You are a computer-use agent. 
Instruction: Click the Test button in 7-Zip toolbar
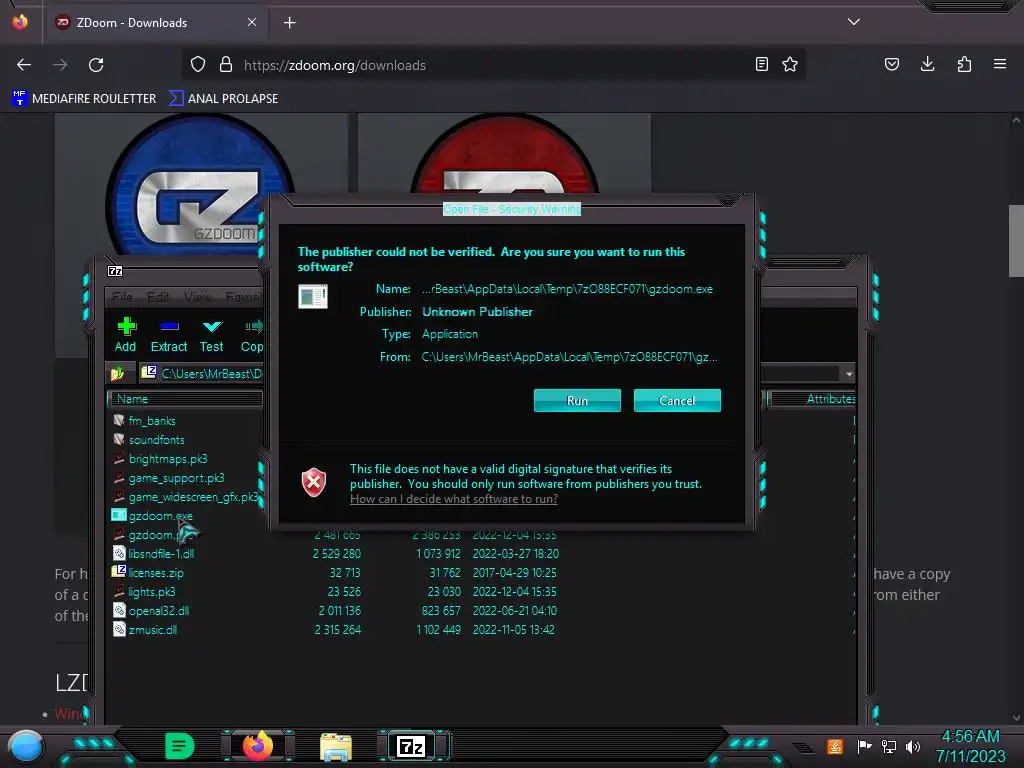(x=212, y=335)
